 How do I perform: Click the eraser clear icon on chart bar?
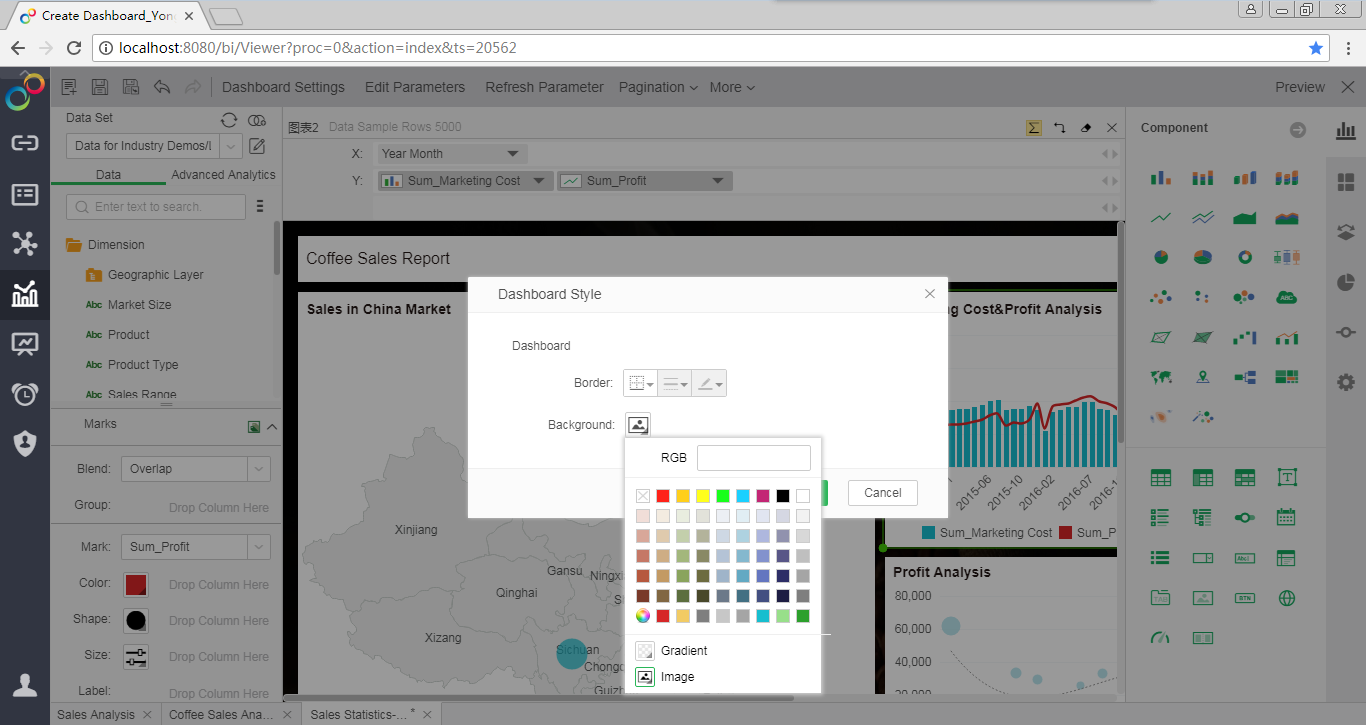[x=1087, y=128]
